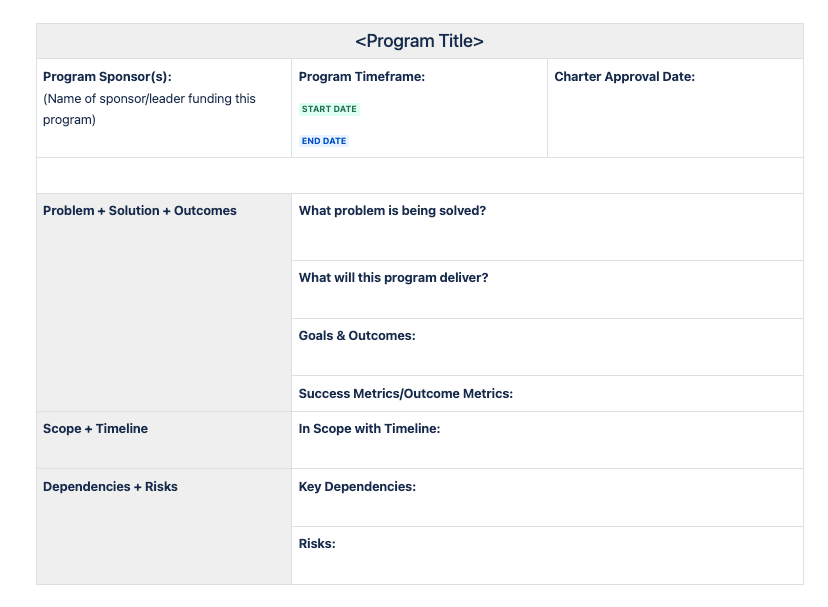Image resolution: width=828 pixels, height=607 pixels.
Task: Click blank area under Charter Approval Date
Action: pos(675,122)
